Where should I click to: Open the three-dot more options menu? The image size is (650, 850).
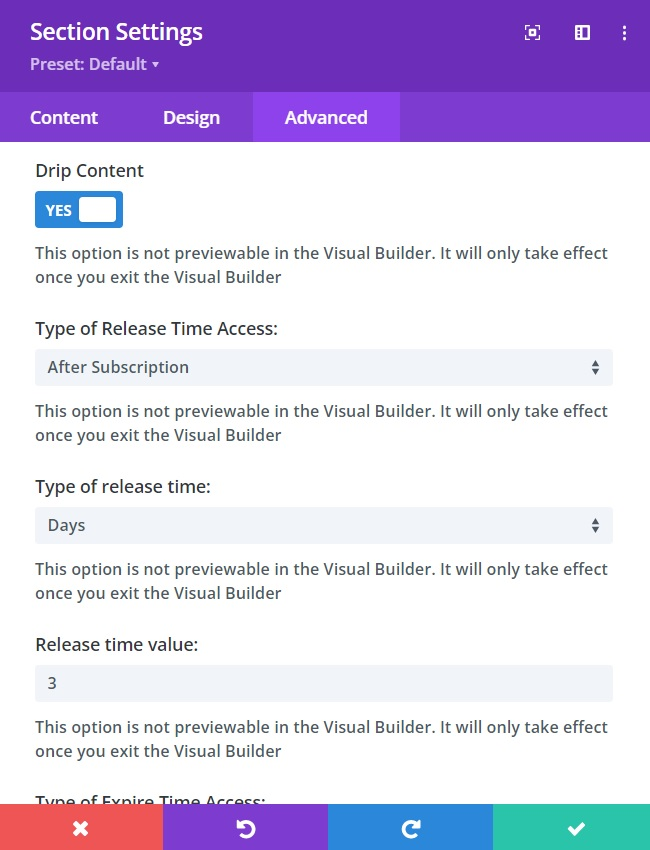point(624,33)
